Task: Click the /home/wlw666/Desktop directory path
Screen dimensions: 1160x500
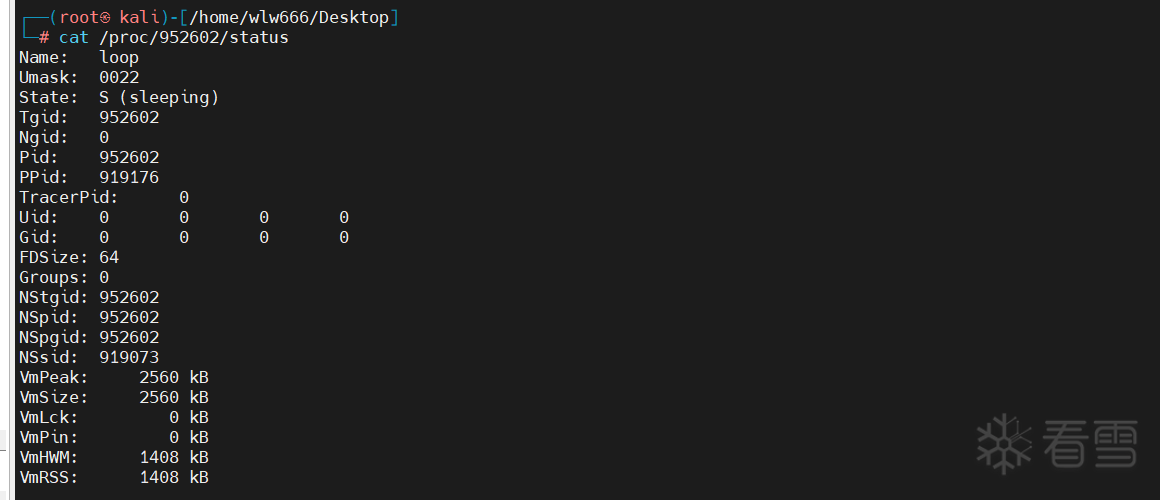Action: pos(289,17)
